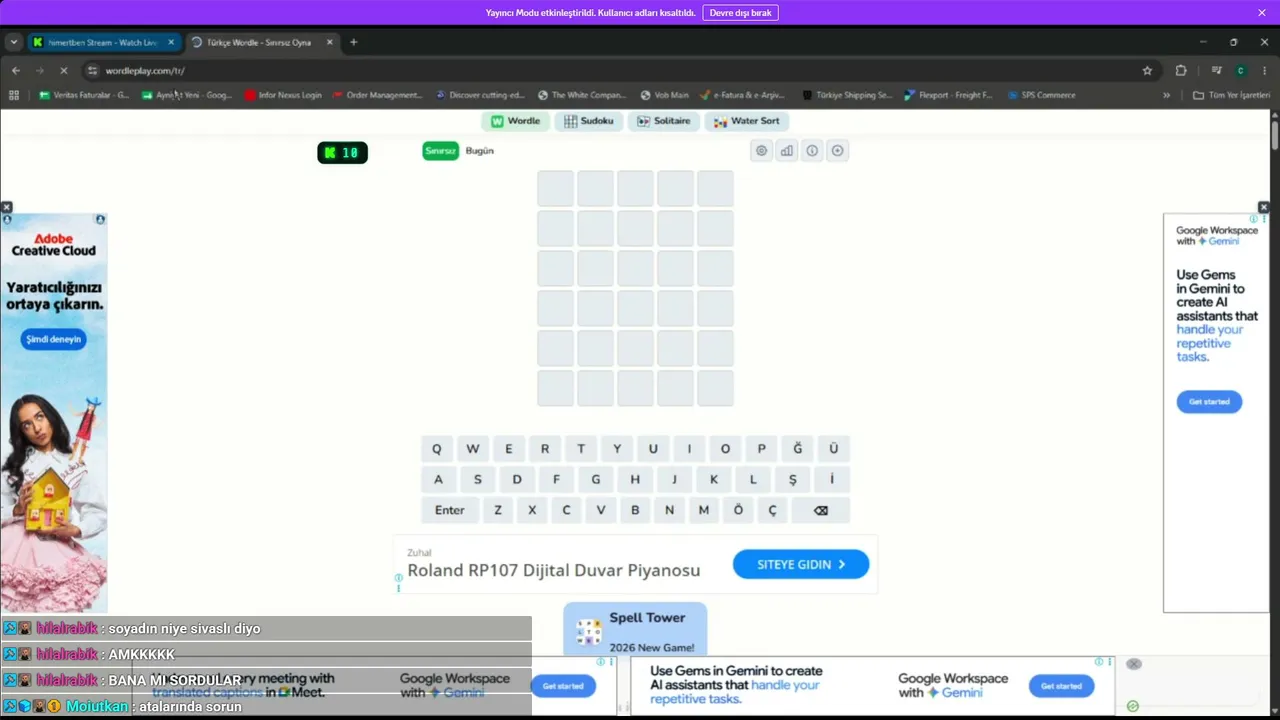The image size is (1280, 720).
Task: Open the Sudoku game
Action: click(588, 121)
